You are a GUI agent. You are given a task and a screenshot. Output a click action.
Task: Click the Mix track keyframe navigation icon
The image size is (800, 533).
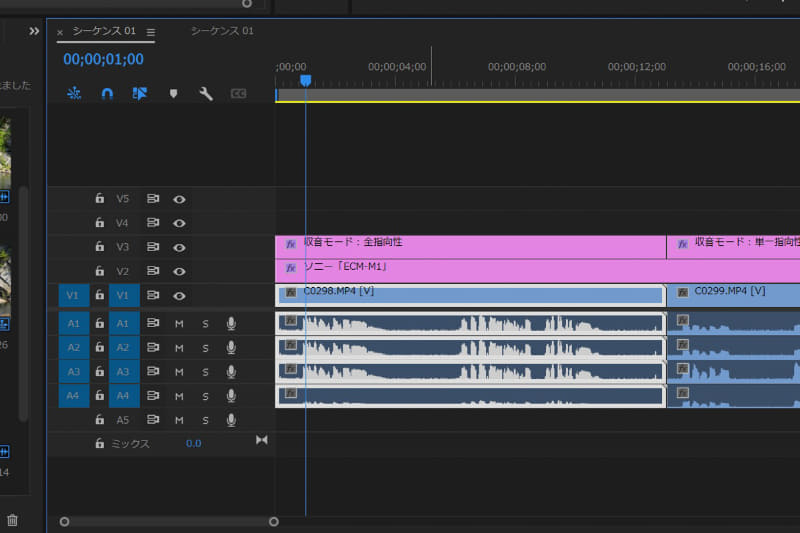coord(262,440)
